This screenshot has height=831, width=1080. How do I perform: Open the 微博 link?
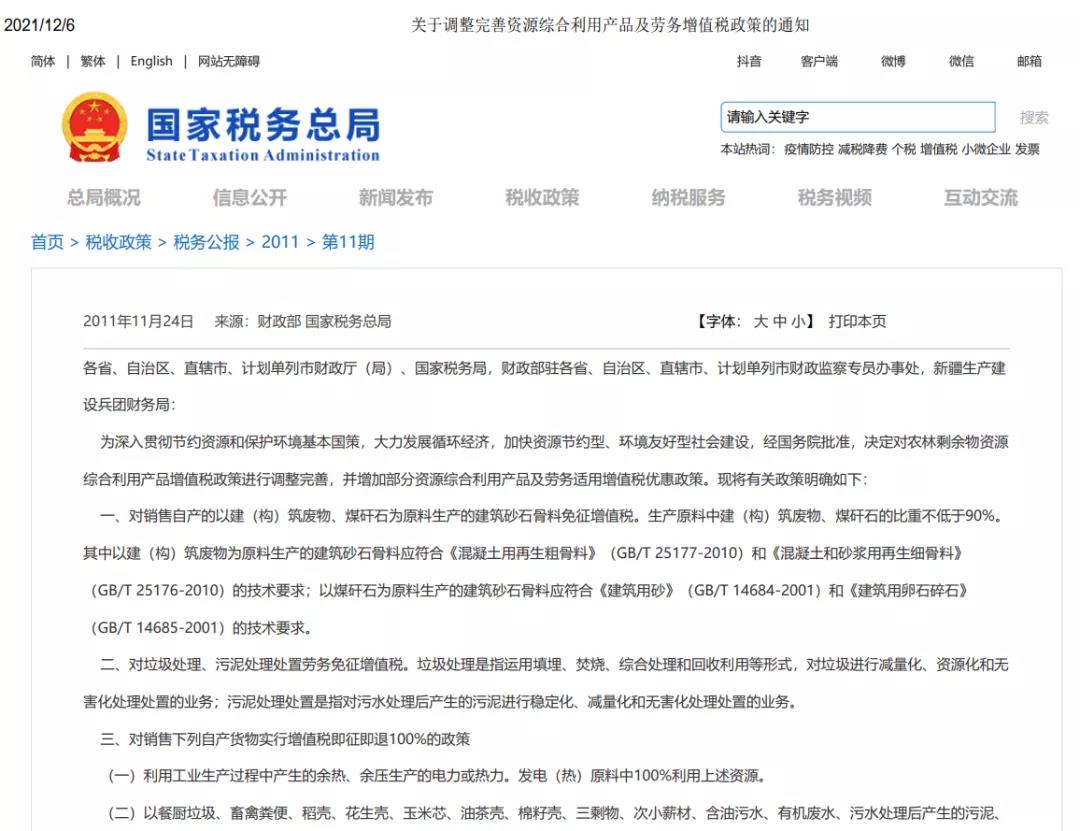(x=893, y=61)
